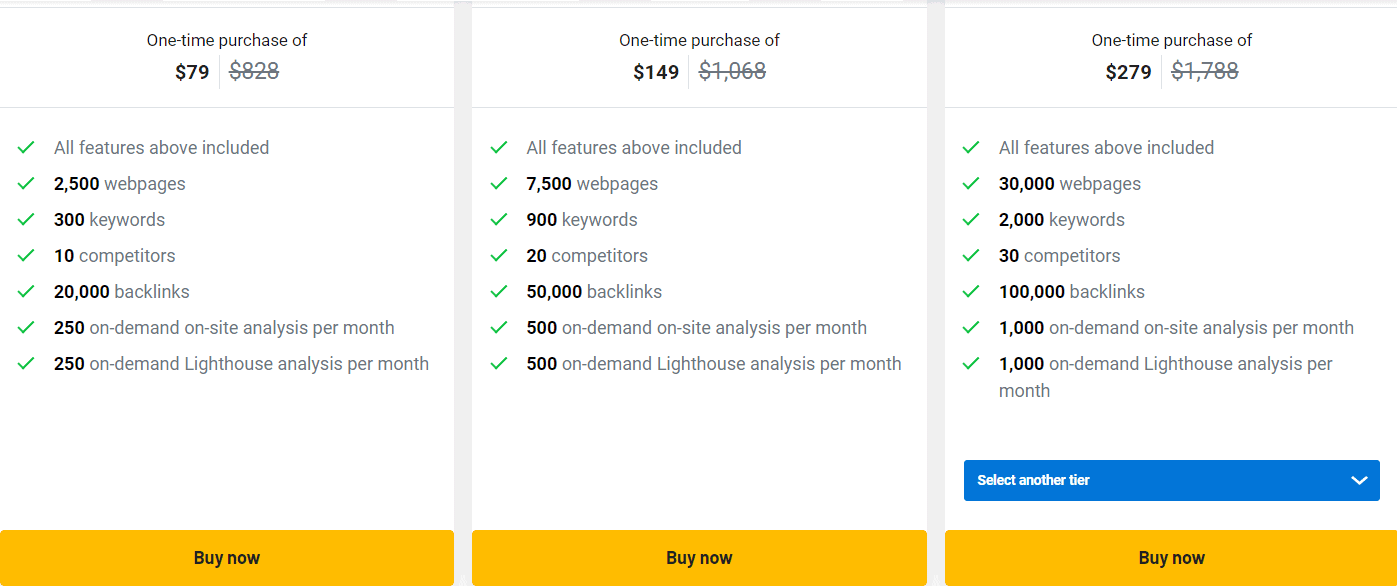Click the chevron on Select another tier
This screenshot has width=1397, height=586.
pos(1360,480)
